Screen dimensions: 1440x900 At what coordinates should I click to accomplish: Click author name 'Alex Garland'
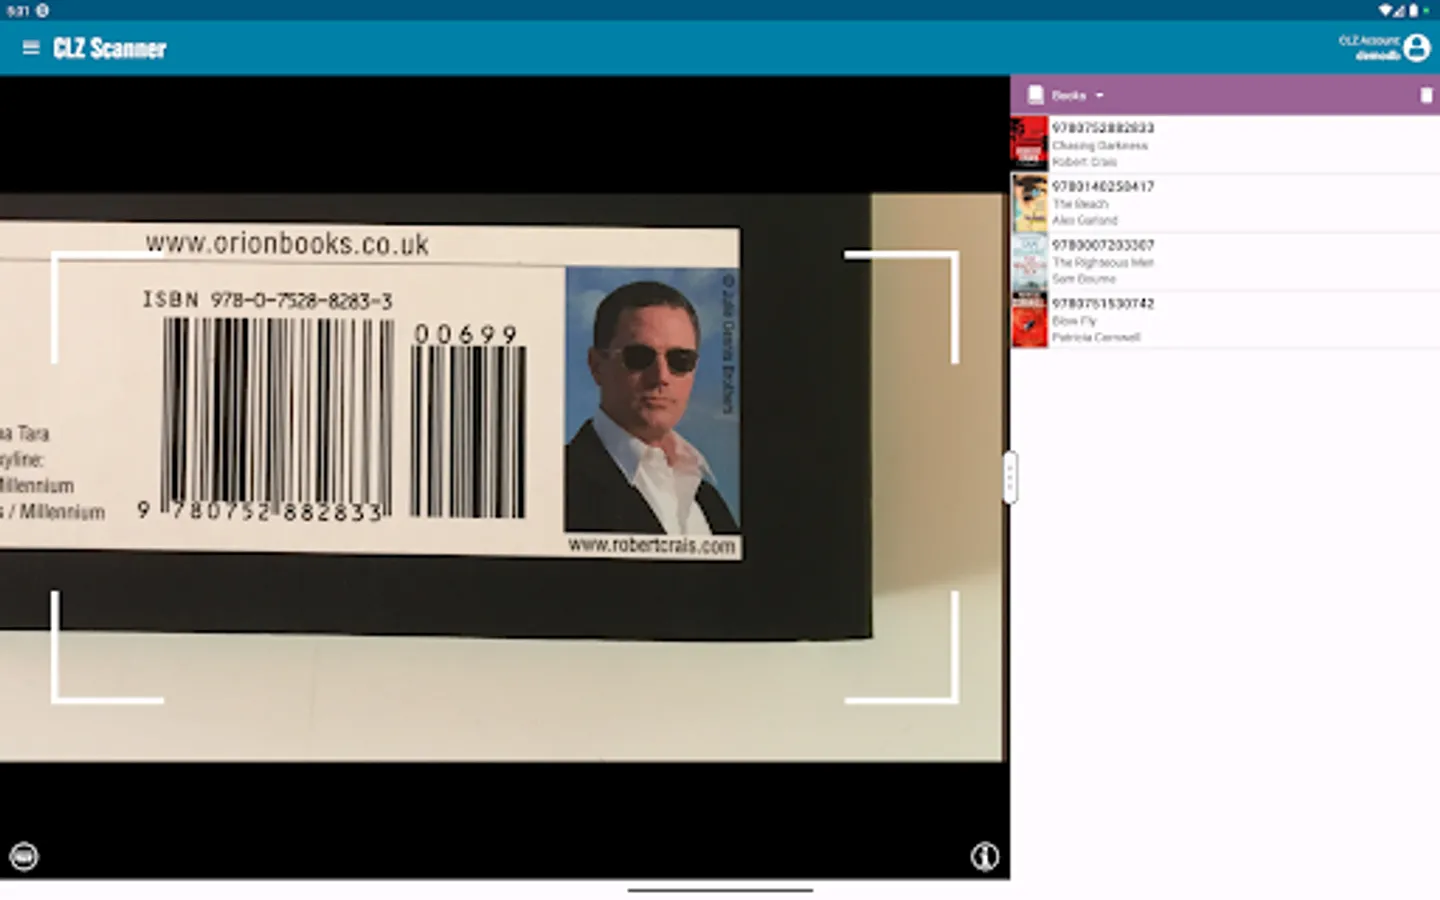(1085, 220)
